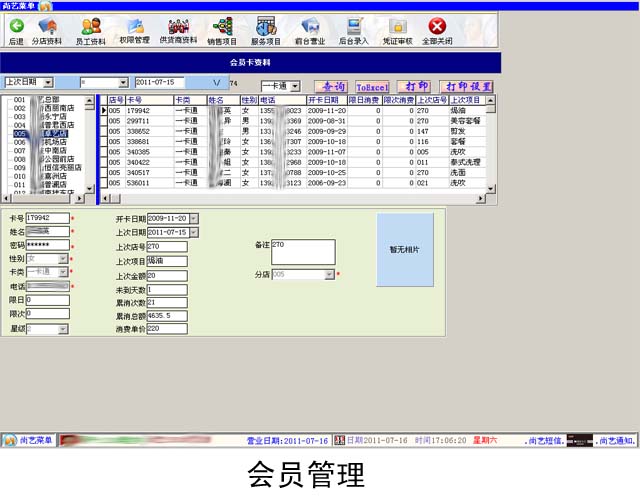The width and height of the screenshot is (640, 500).
Task: Expand the 性别 gender dropdown in form
Action: pyautogui.click(x=64, y=258)
